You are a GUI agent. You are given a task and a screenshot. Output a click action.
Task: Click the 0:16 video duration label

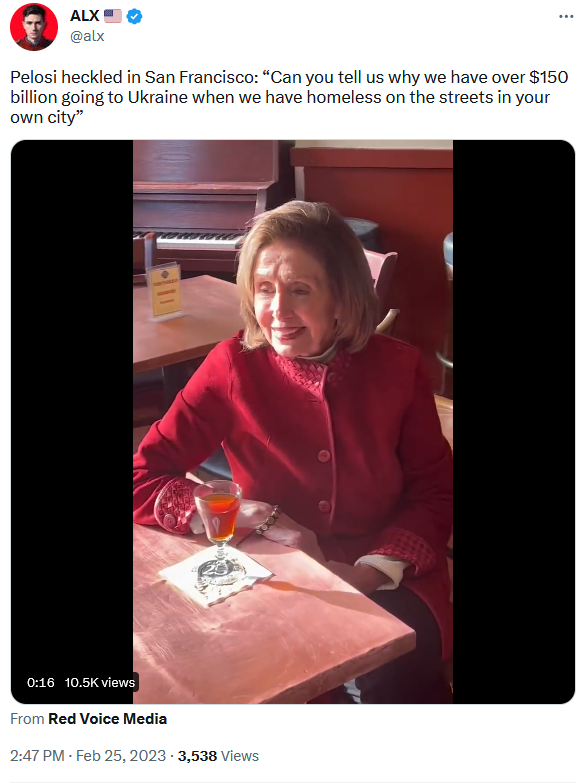point(40,682)
